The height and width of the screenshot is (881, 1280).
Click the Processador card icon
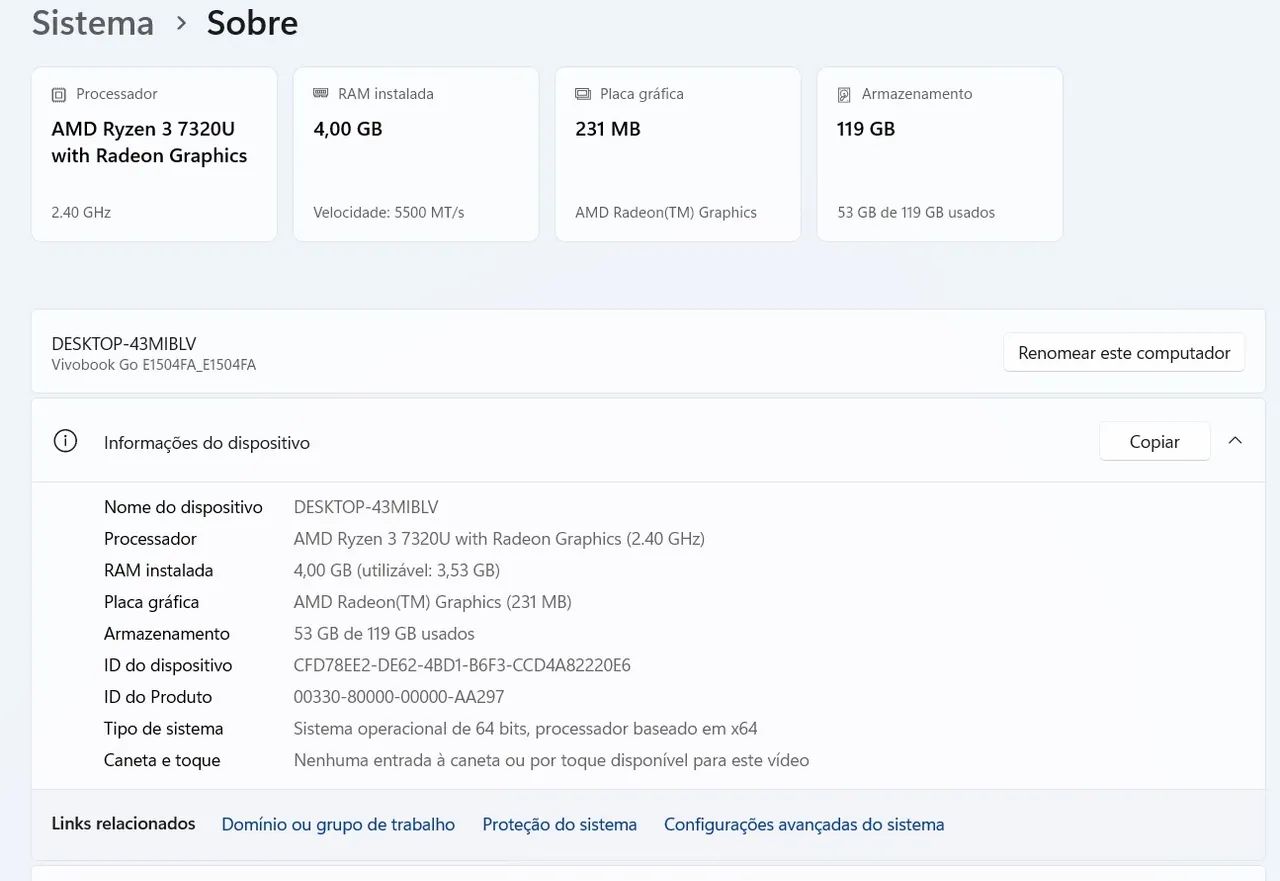(59, 95)
